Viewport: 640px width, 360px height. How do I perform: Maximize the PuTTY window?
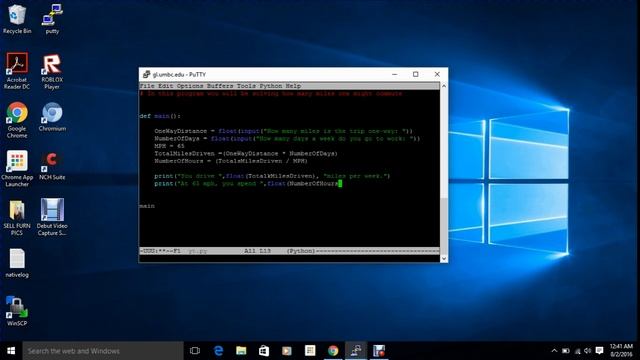(416, 74)
